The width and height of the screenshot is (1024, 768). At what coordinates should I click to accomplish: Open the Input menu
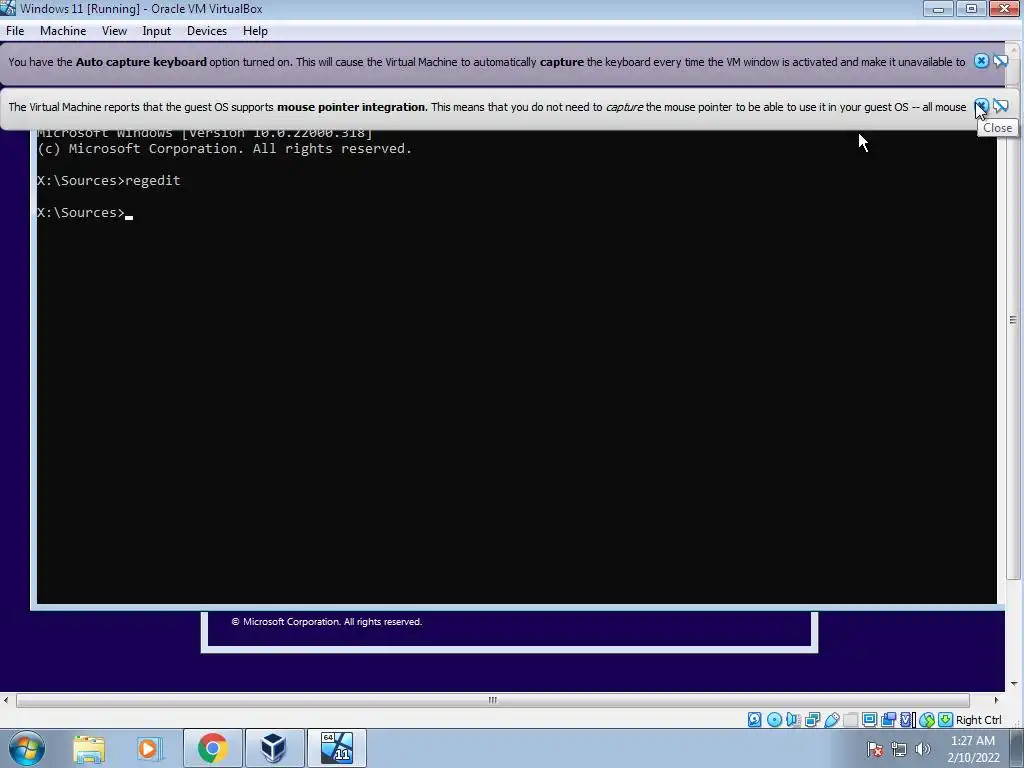[x=156, y=31]
